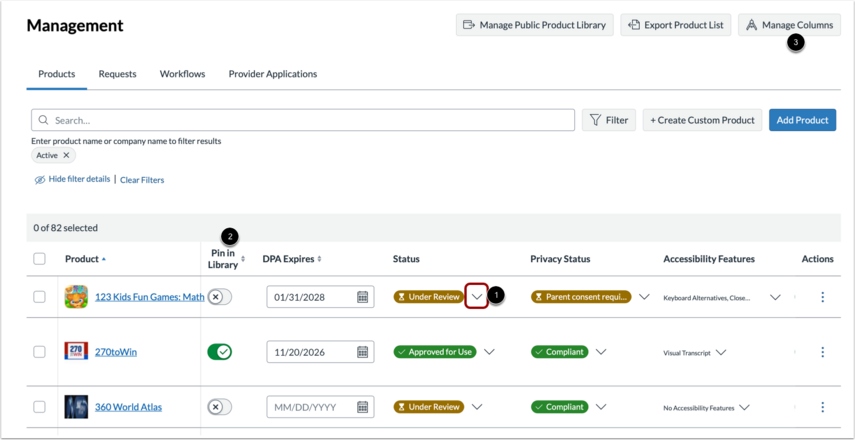The image size is (855, 440).
Task: Click the Status column header
Action: [x=406, y=259]
